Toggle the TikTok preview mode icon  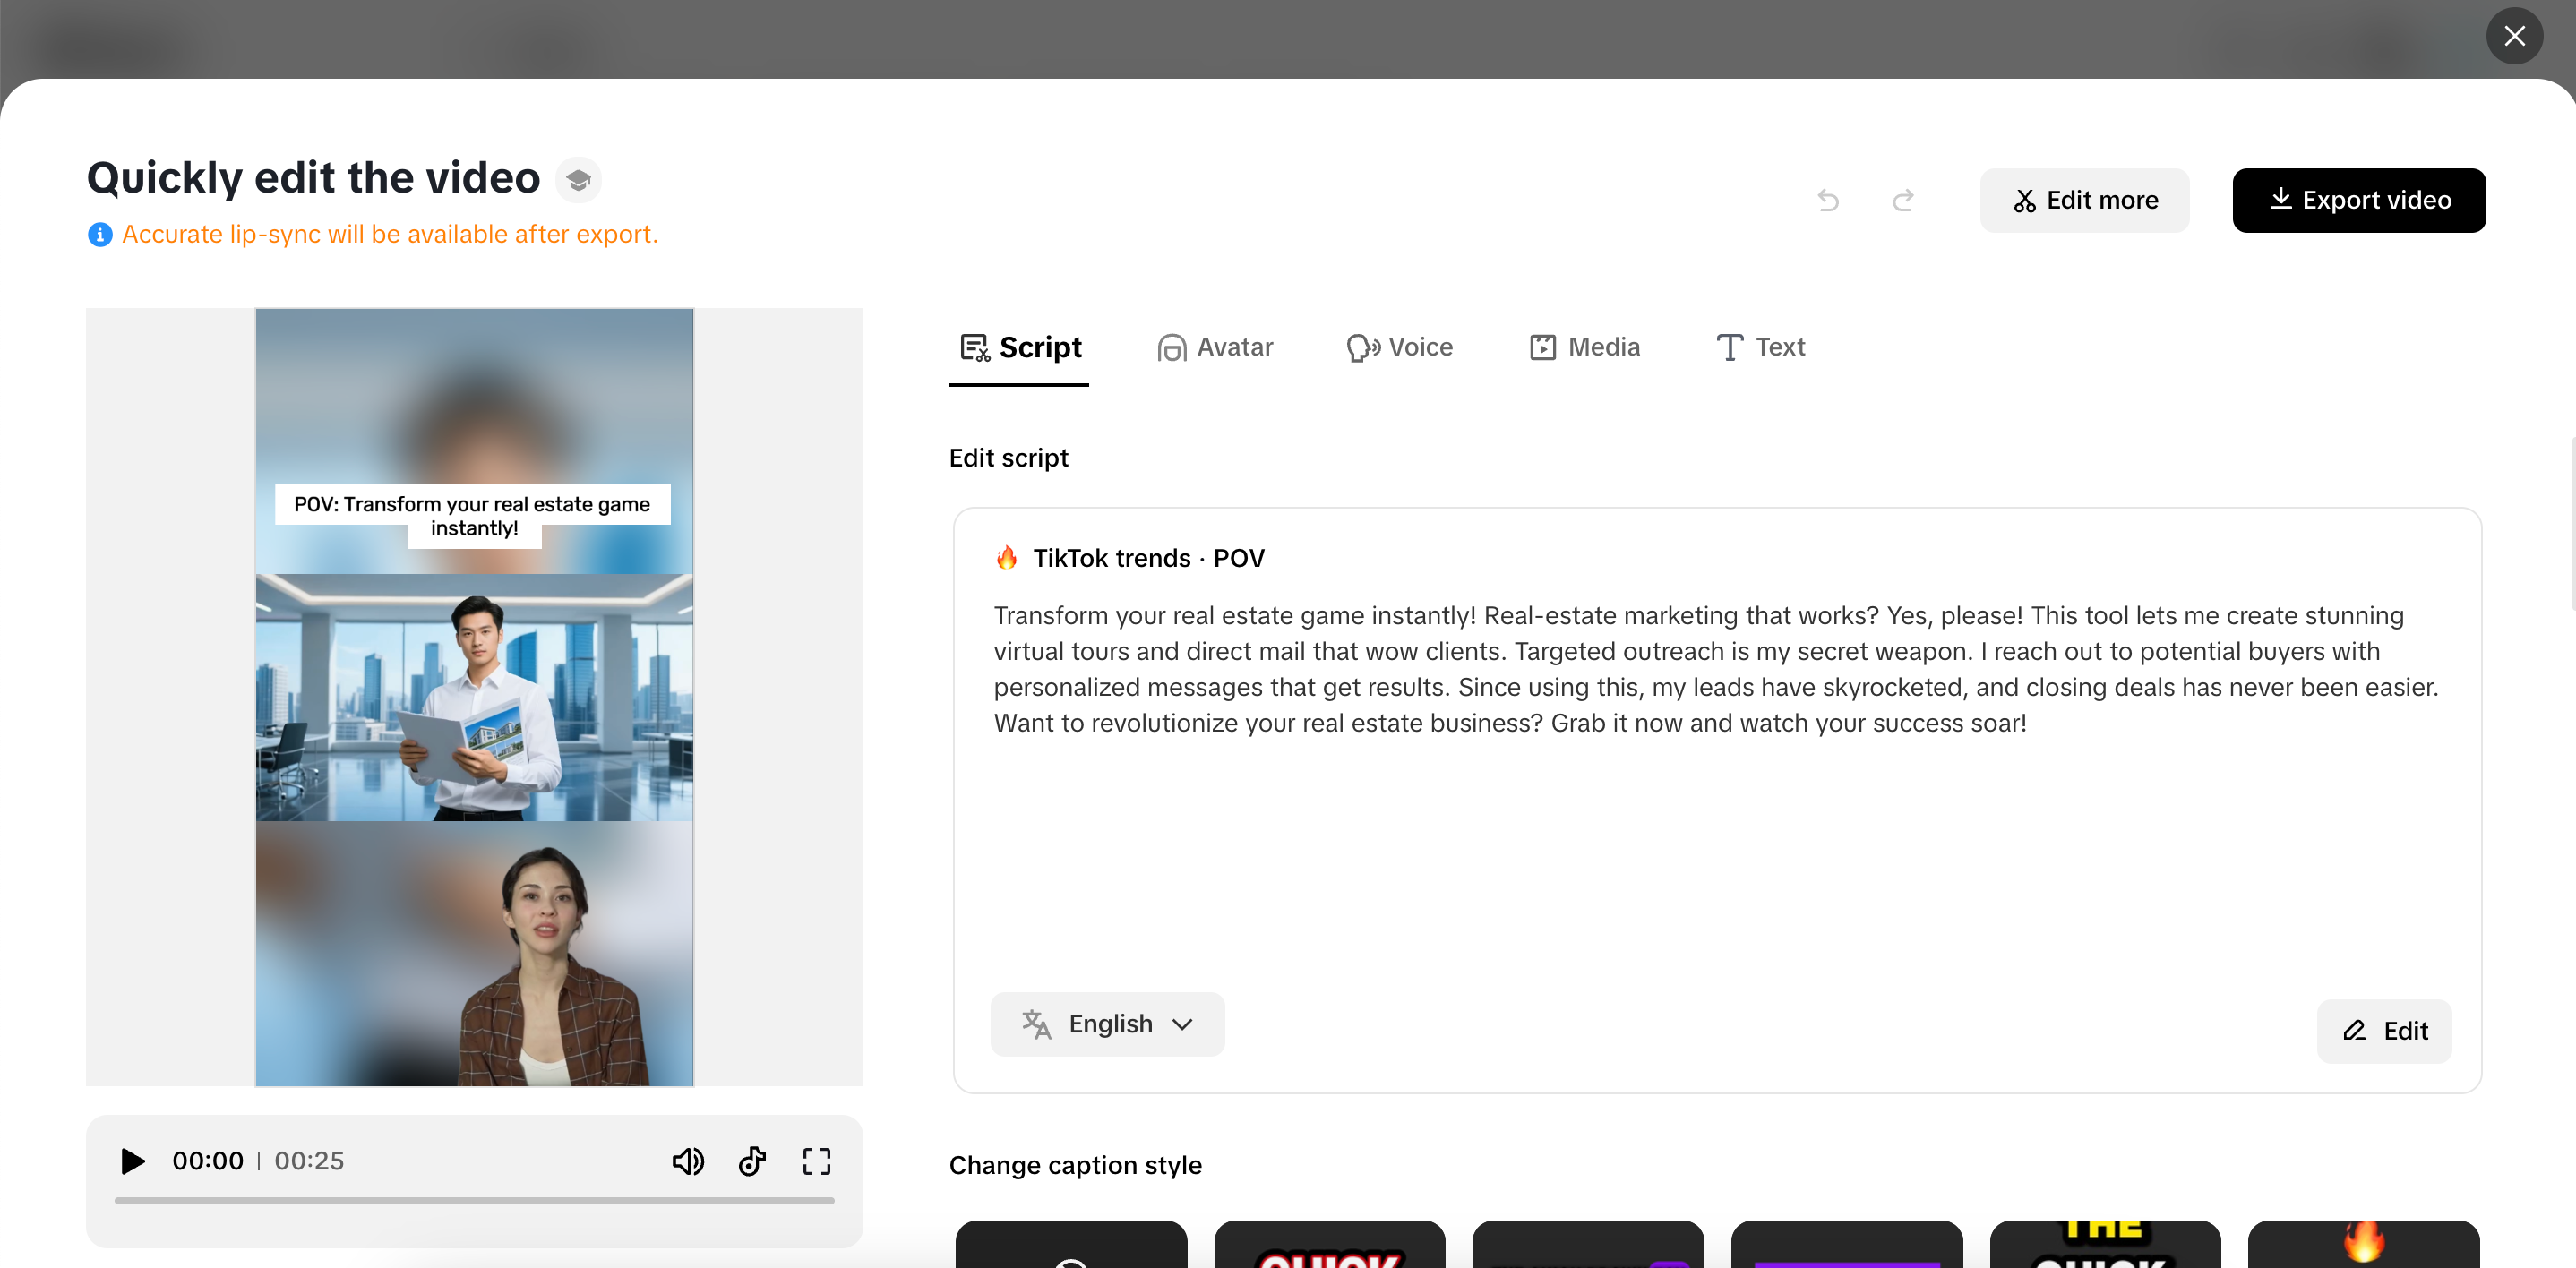click(x=752, y=1161)
